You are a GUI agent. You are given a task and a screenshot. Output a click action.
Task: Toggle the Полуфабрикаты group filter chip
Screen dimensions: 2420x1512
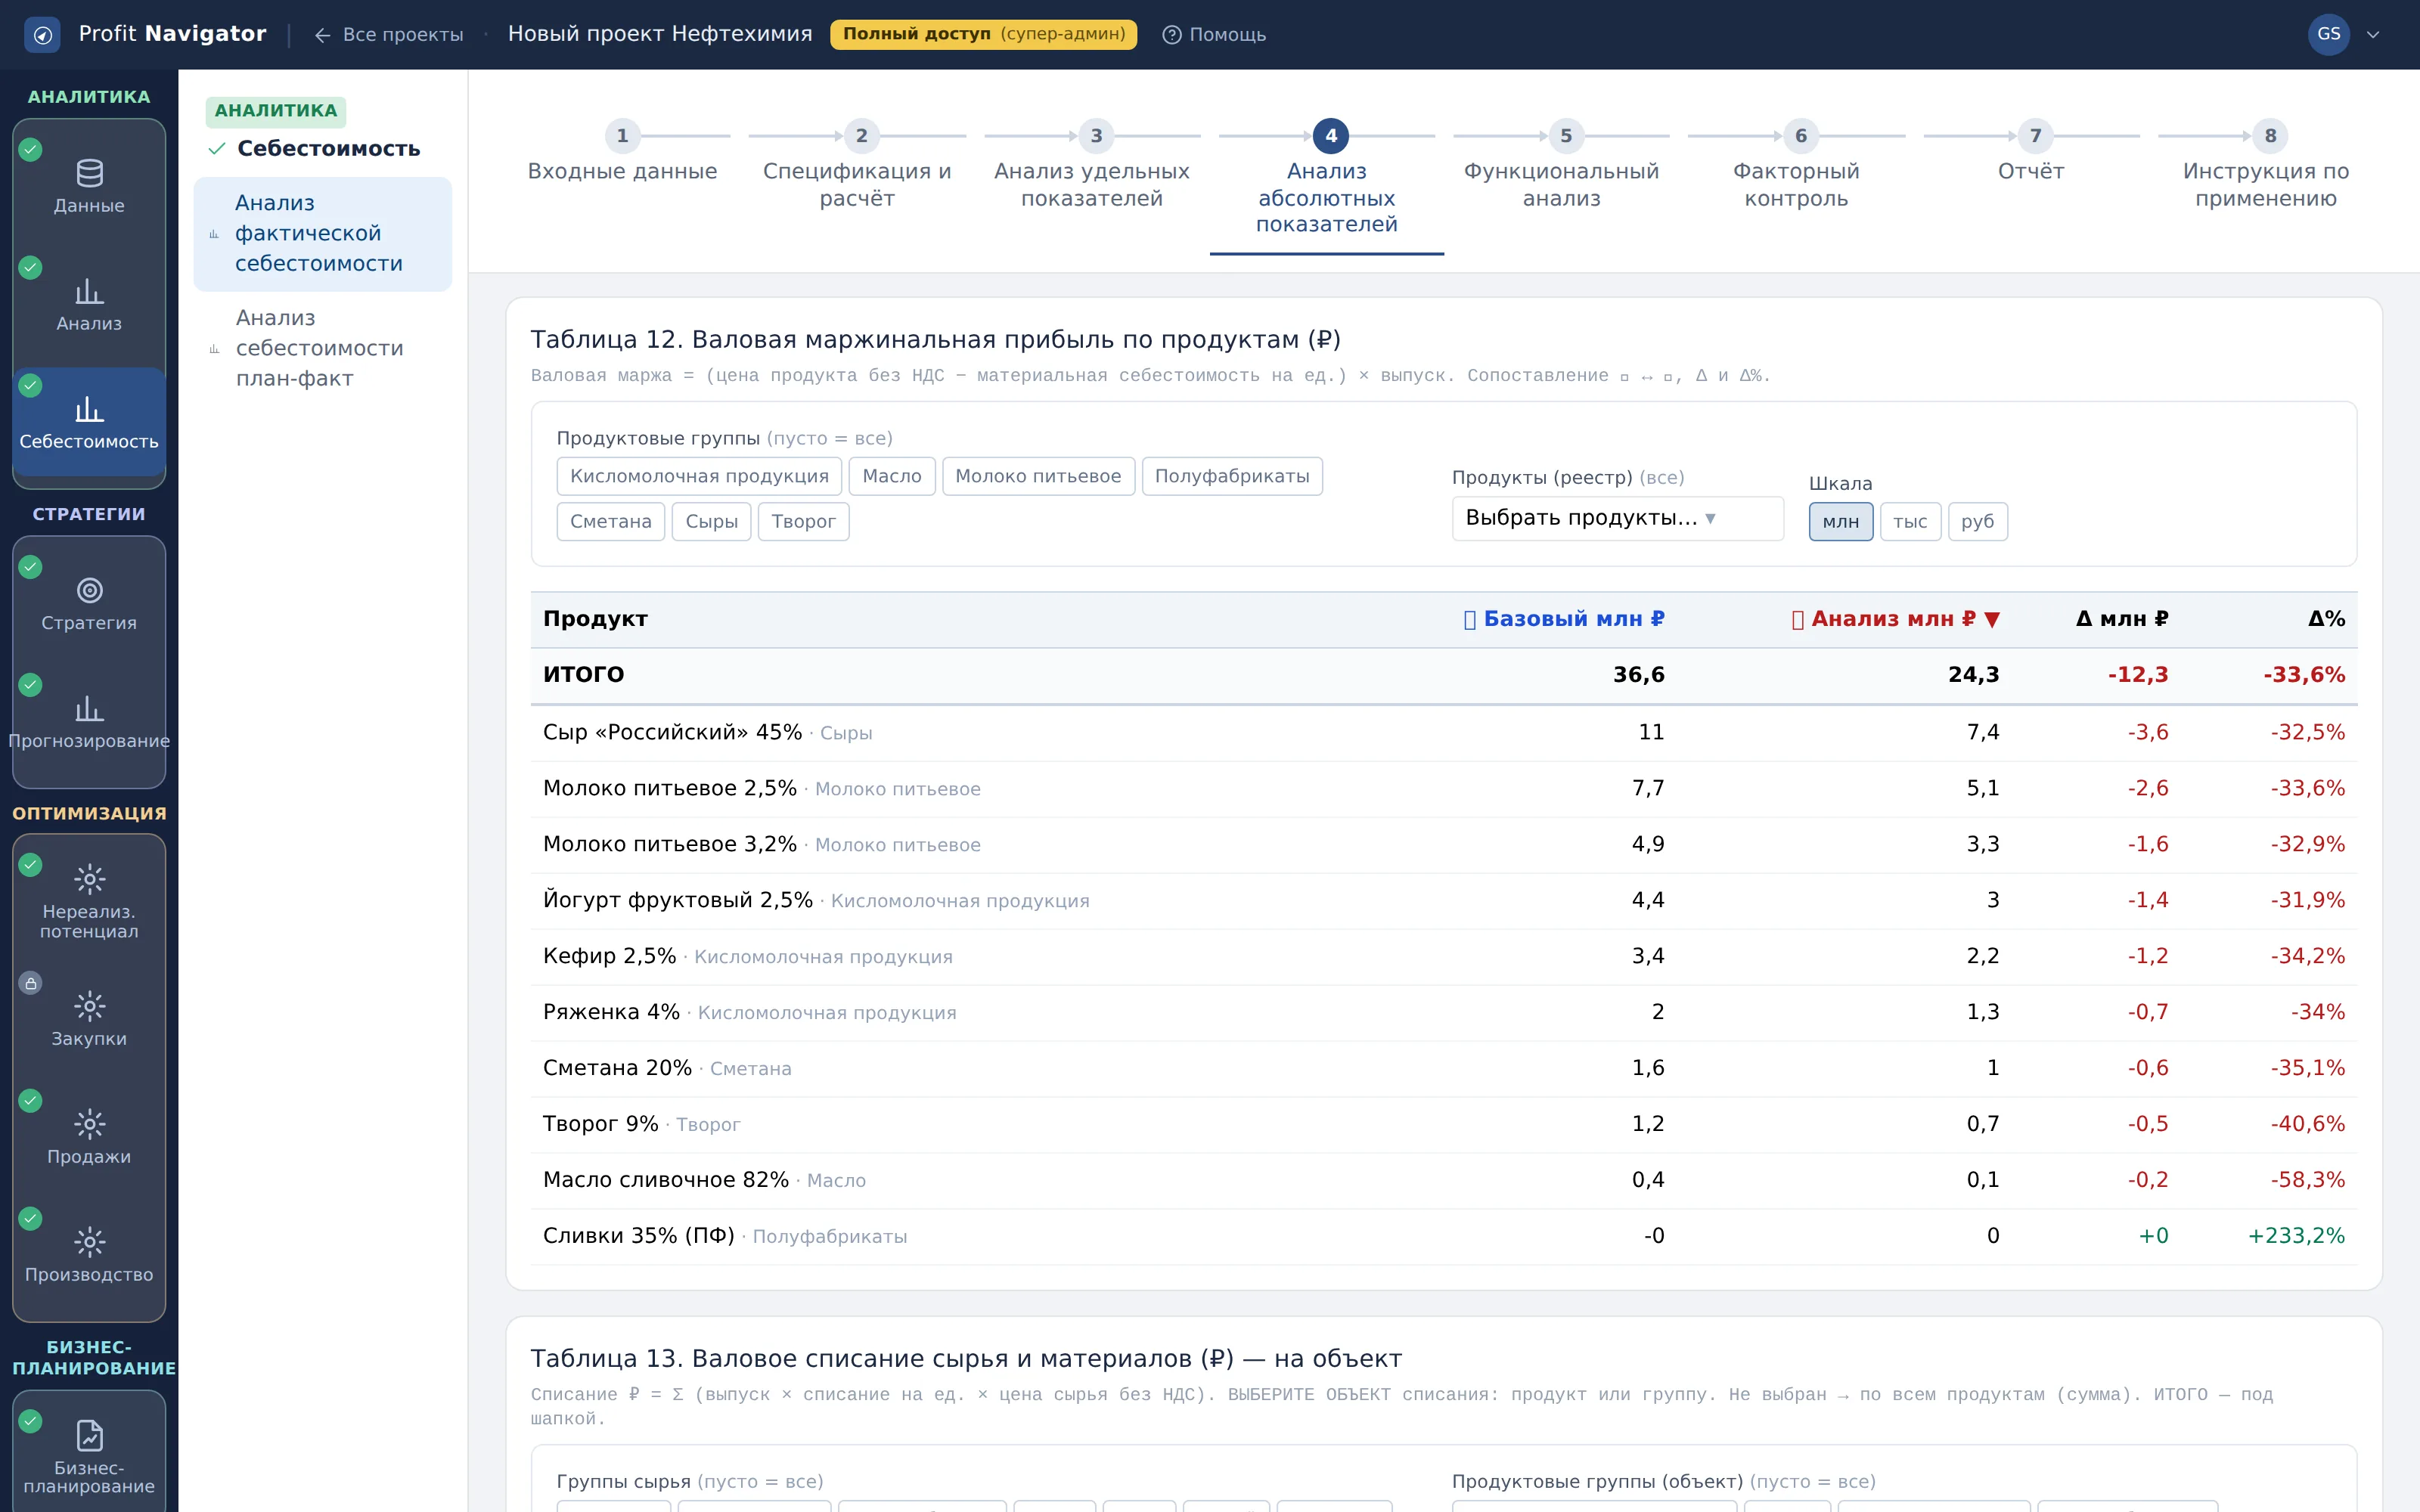click(x=1232, y=476)
